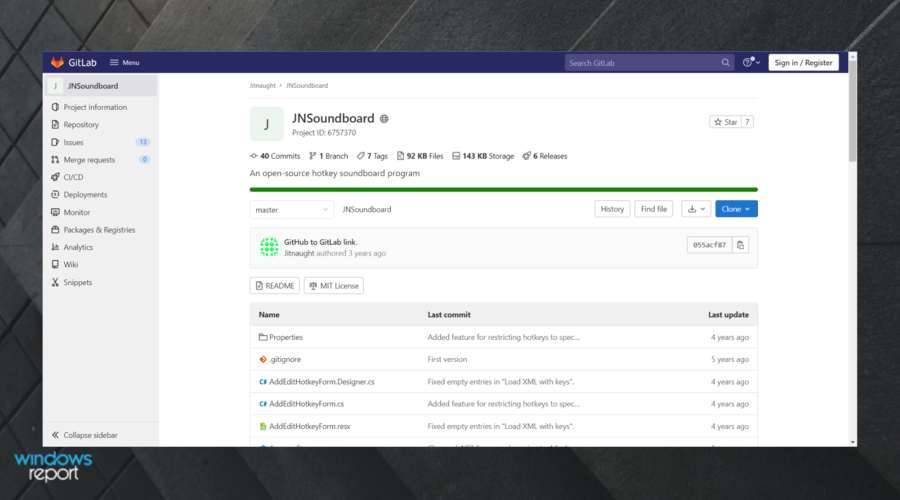Open the .gitignore file
Image resolution: width=900 pixels, height=500 pixels.
[x=285, y=359]
